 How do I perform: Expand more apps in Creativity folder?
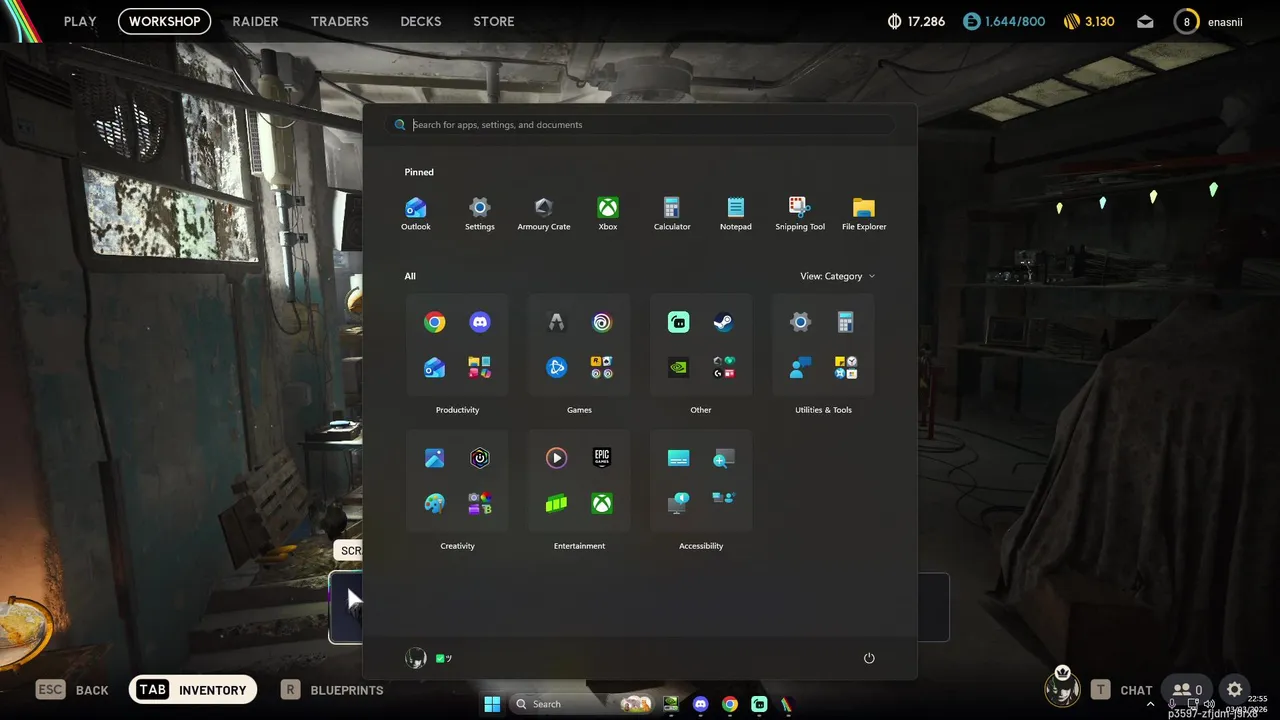point(480,504)
